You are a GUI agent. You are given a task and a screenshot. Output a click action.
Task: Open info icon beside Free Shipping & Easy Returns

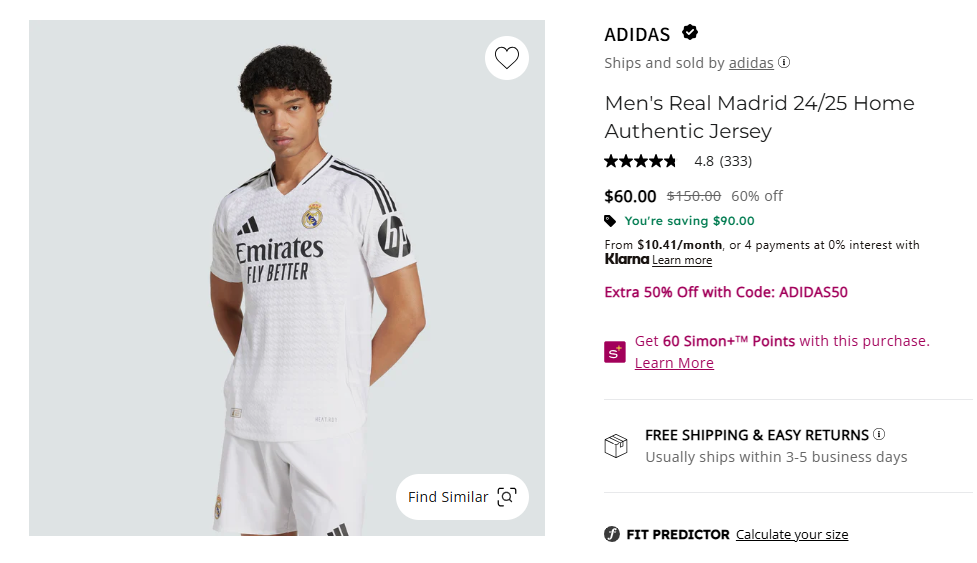[879, 434]
